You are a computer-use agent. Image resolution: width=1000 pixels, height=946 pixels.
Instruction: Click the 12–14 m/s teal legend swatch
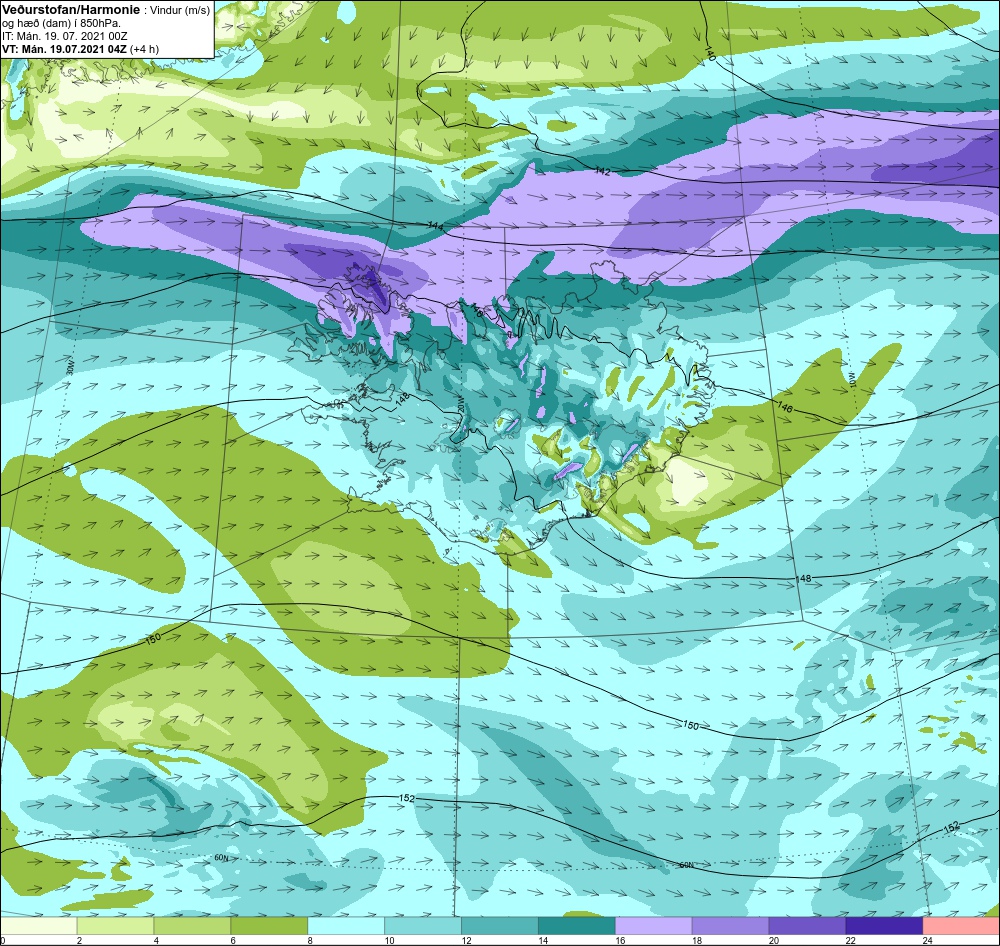pos(500,926)
